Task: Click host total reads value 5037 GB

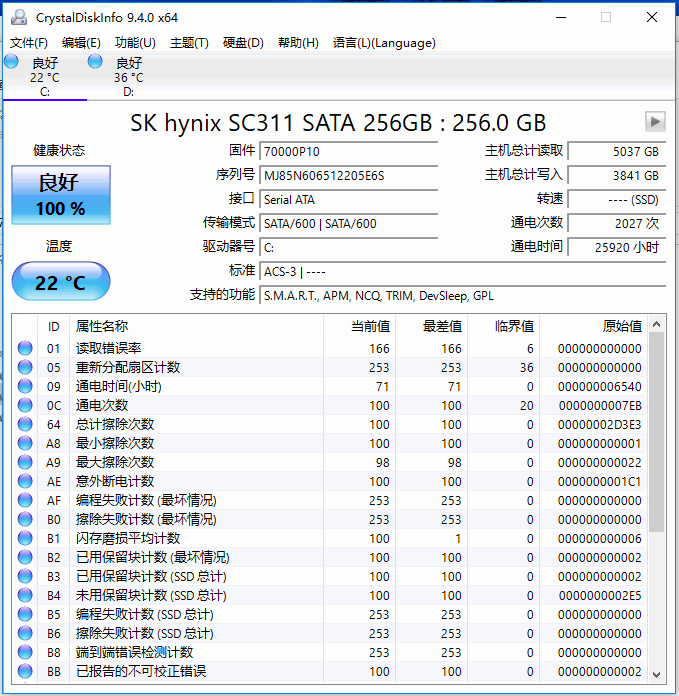Action: point(617,151)
